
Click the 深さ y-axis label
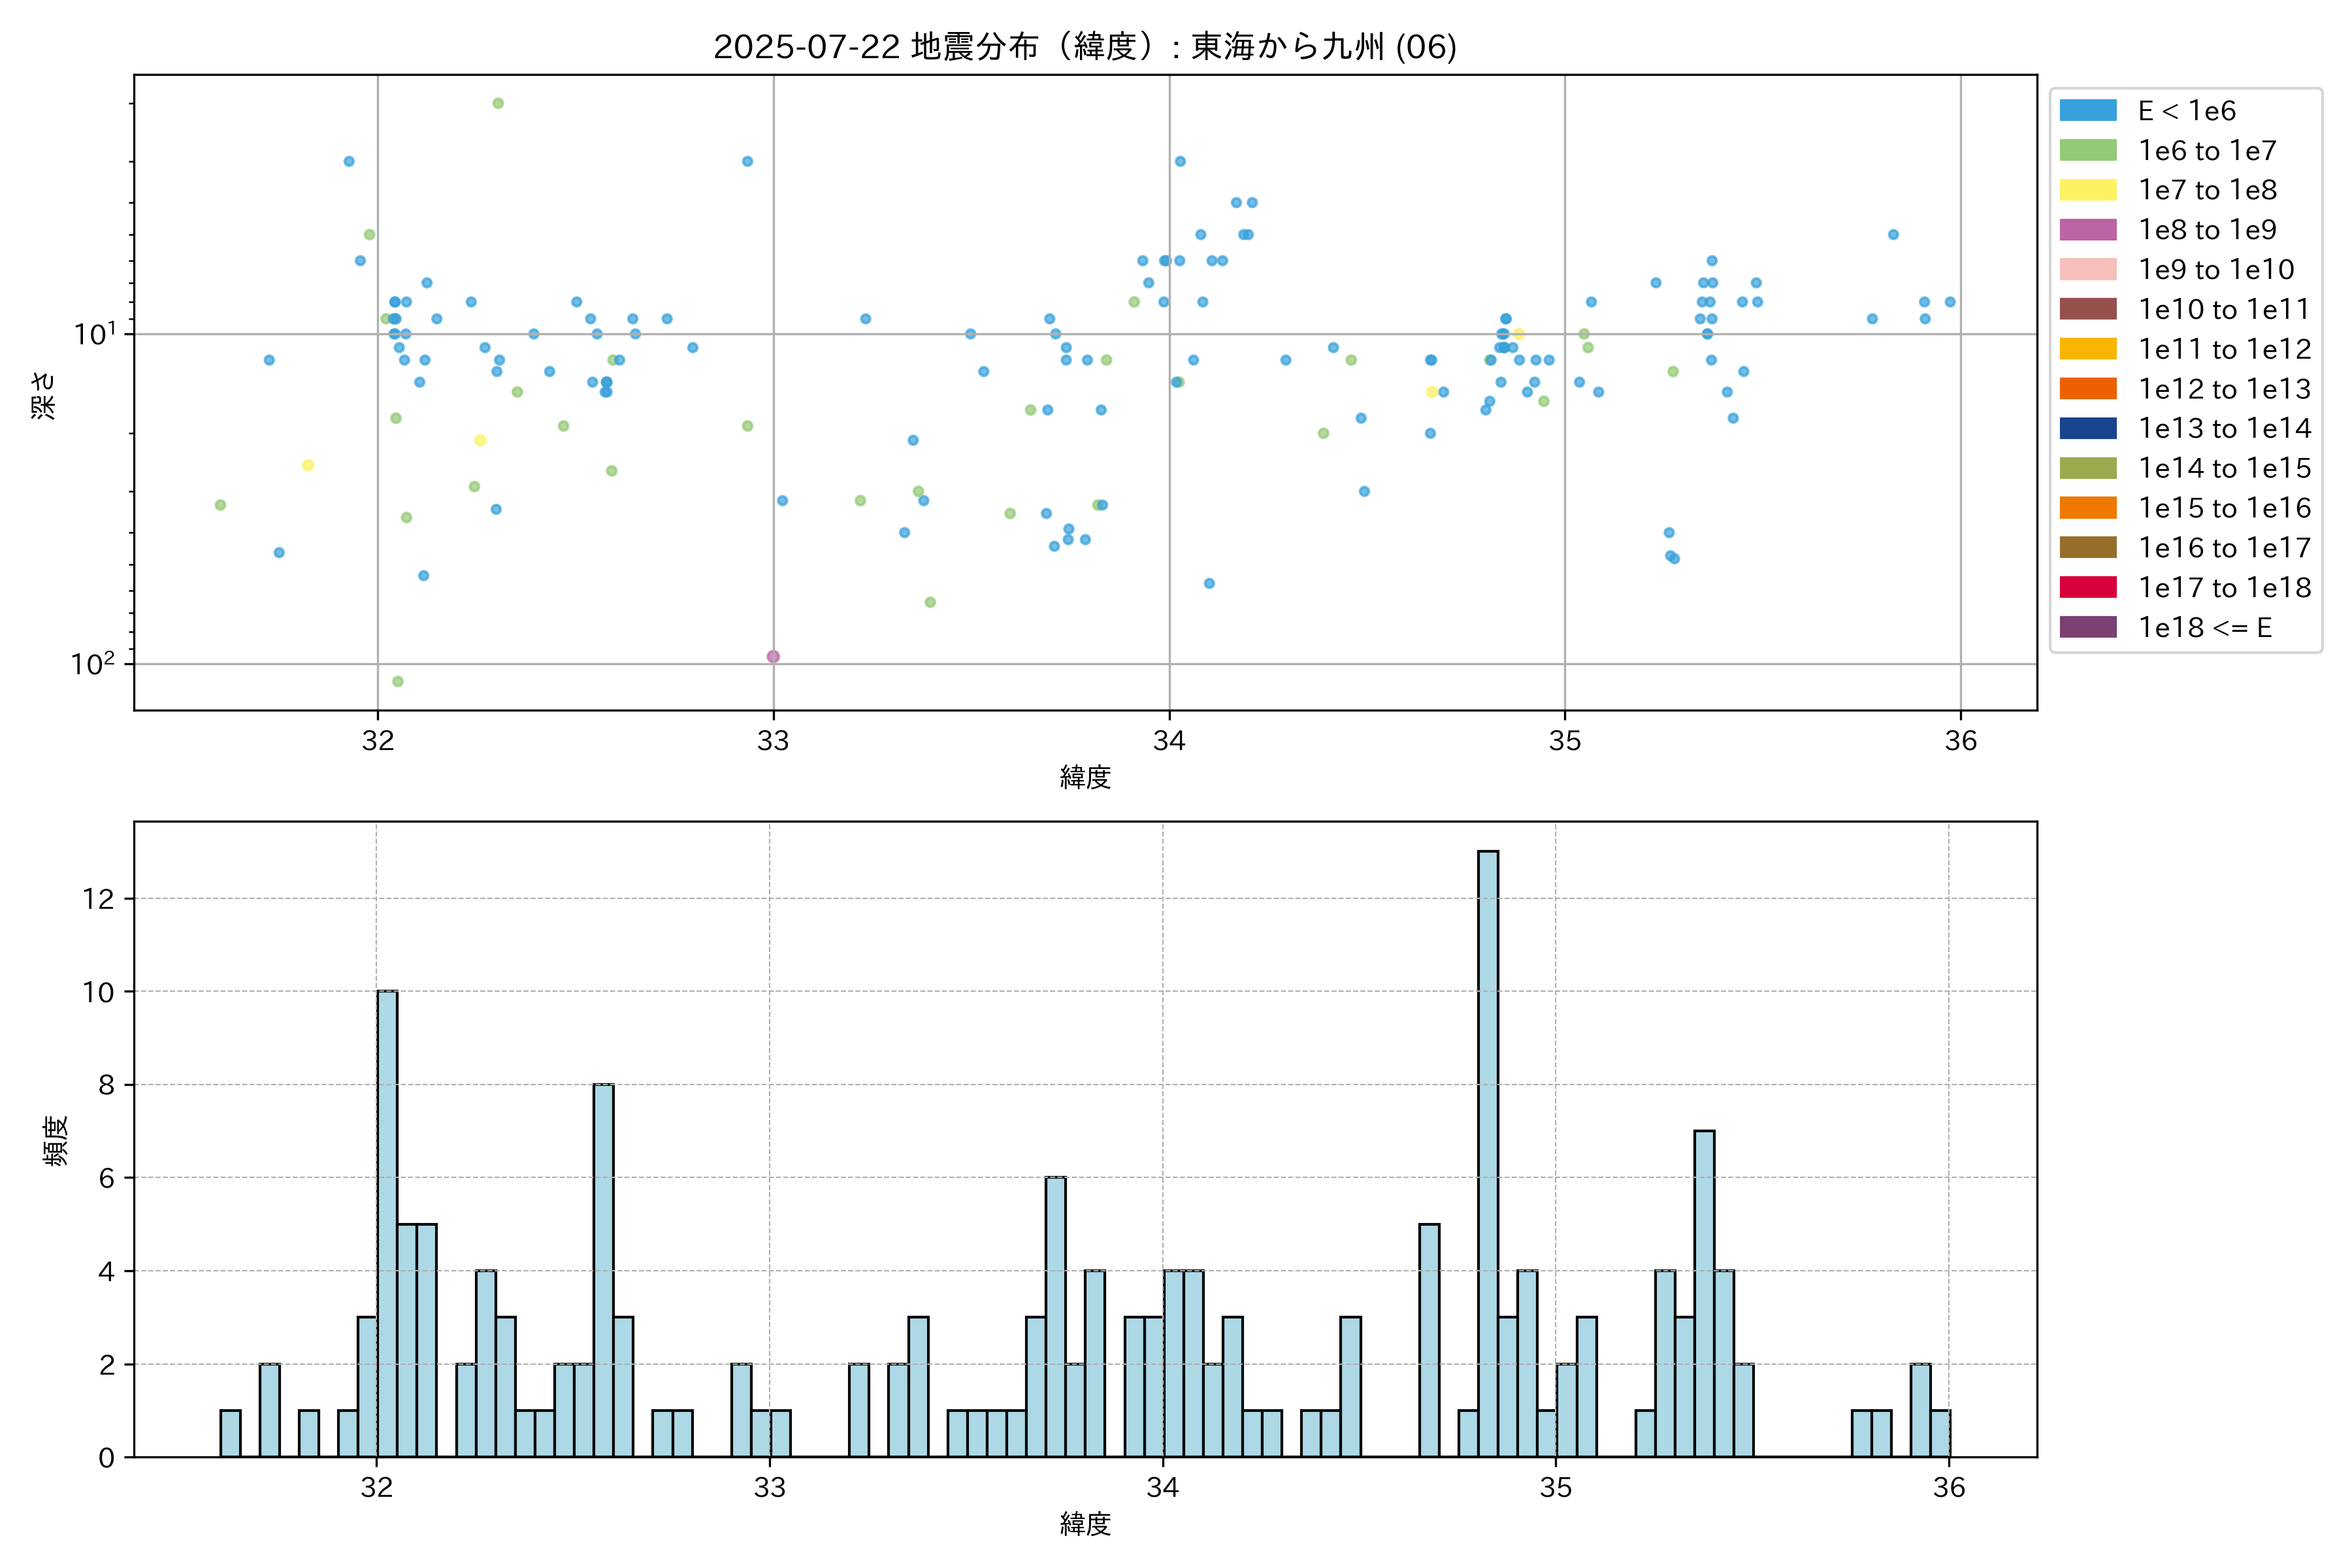(44, 395)
